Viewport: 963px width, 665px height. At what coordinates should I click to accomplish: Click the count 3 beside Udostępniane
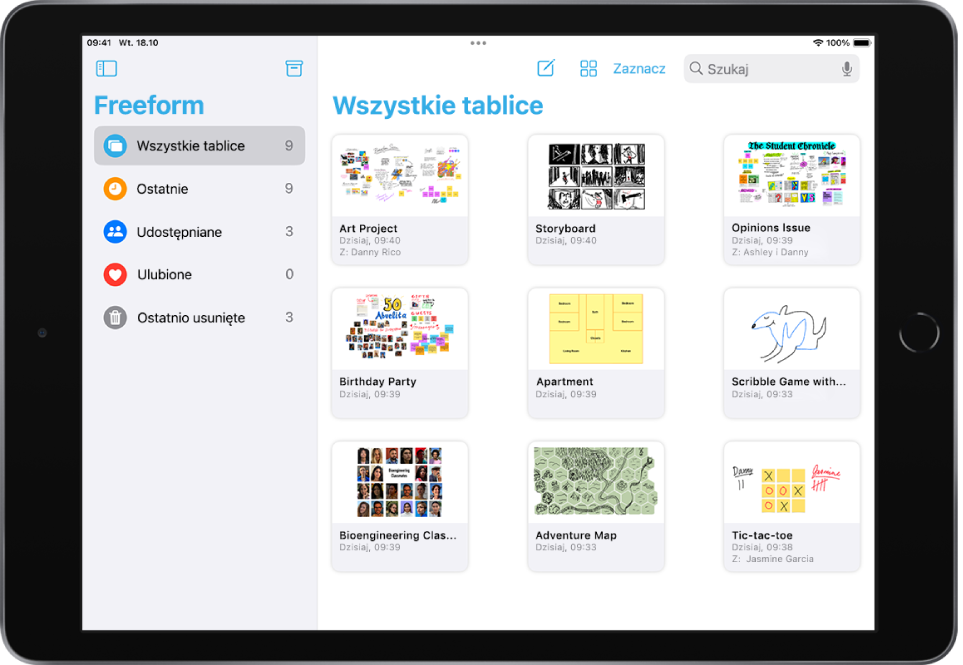point(289,231)
